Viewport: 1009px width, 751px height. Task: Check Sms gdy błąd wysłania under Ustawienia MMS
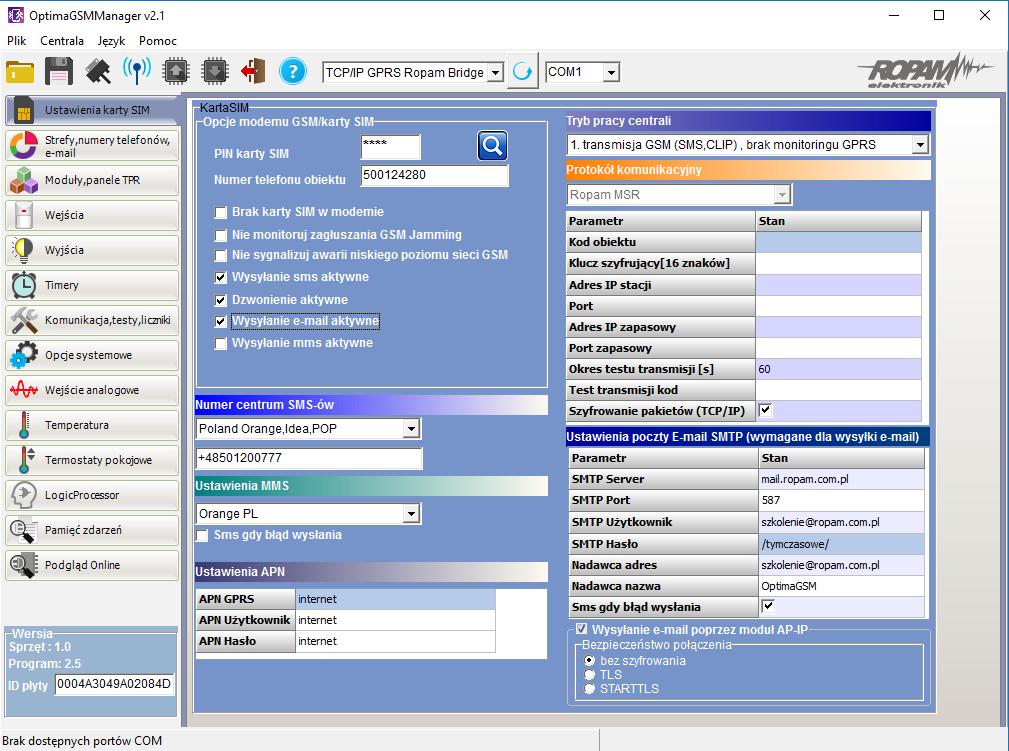(202, 535)
